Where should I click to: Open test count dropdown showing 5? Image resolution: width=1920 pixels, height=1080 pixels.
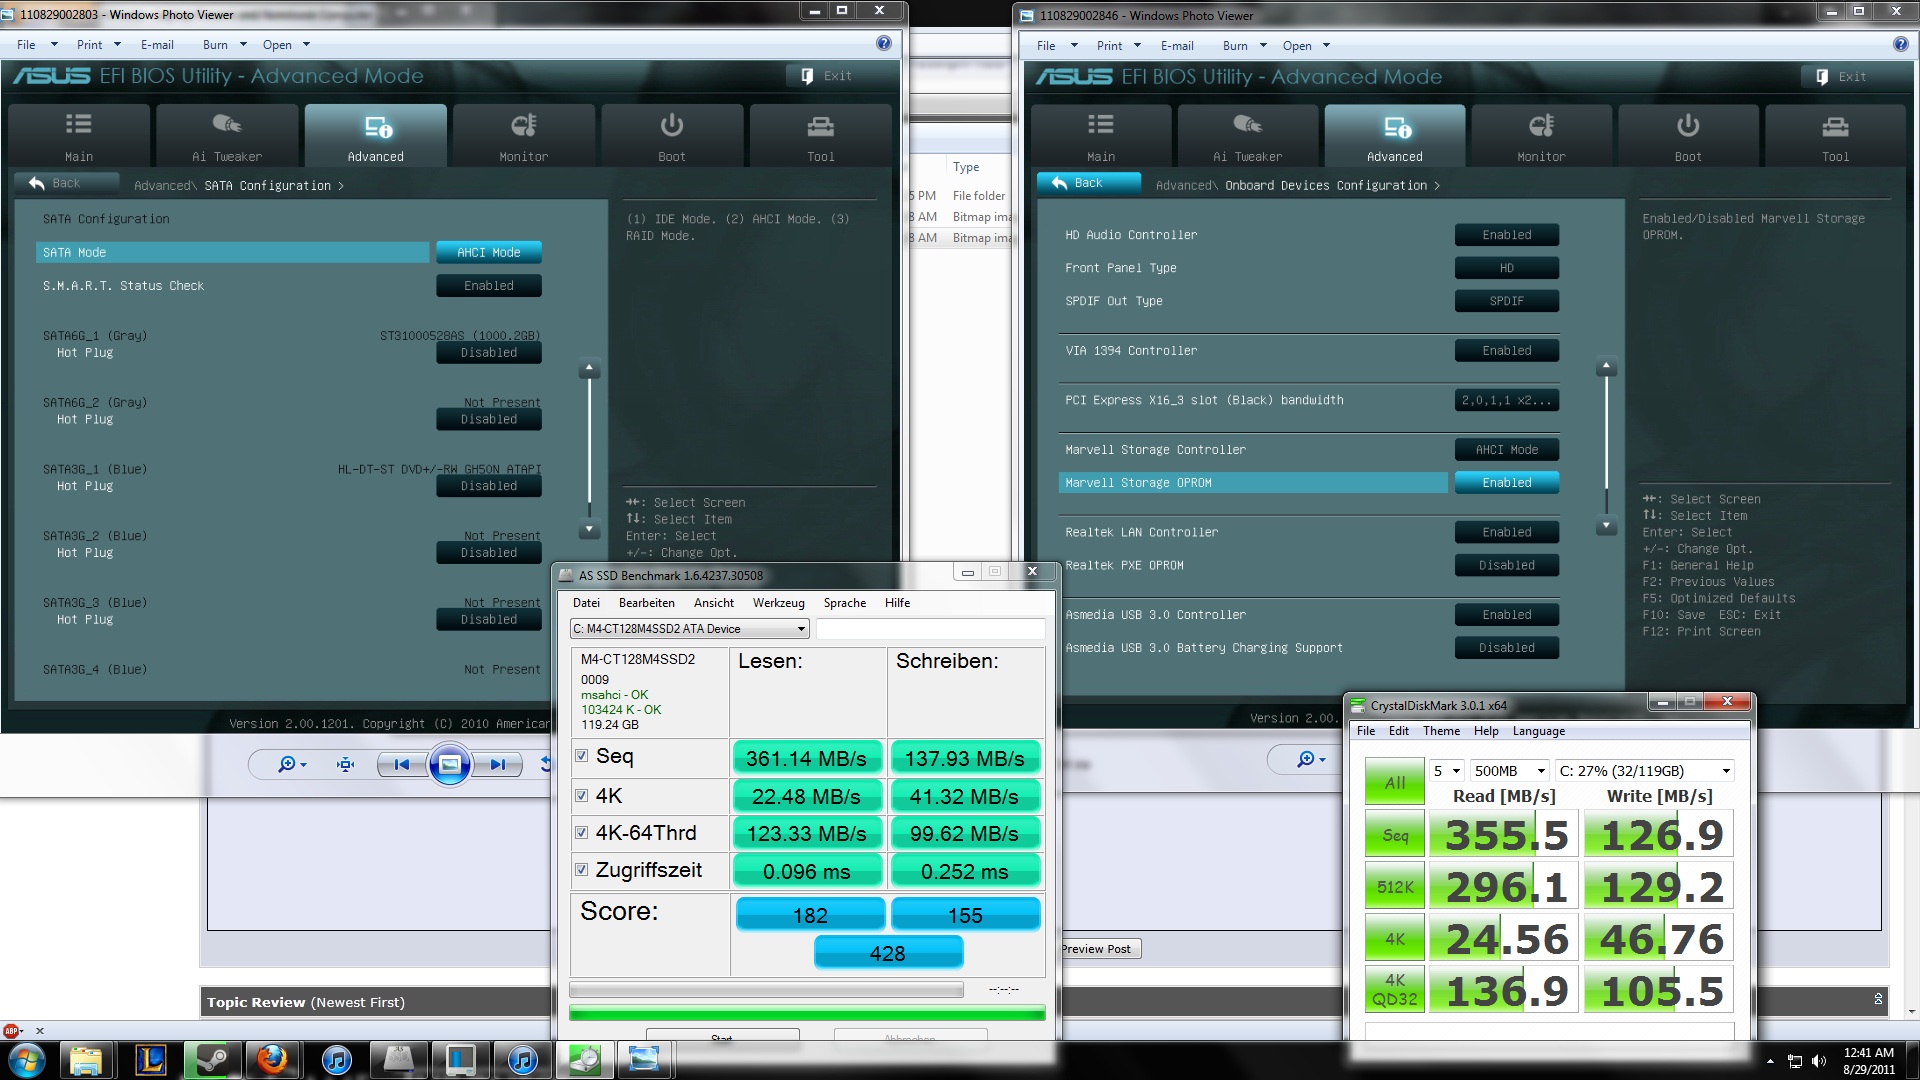click(1446, 771)
